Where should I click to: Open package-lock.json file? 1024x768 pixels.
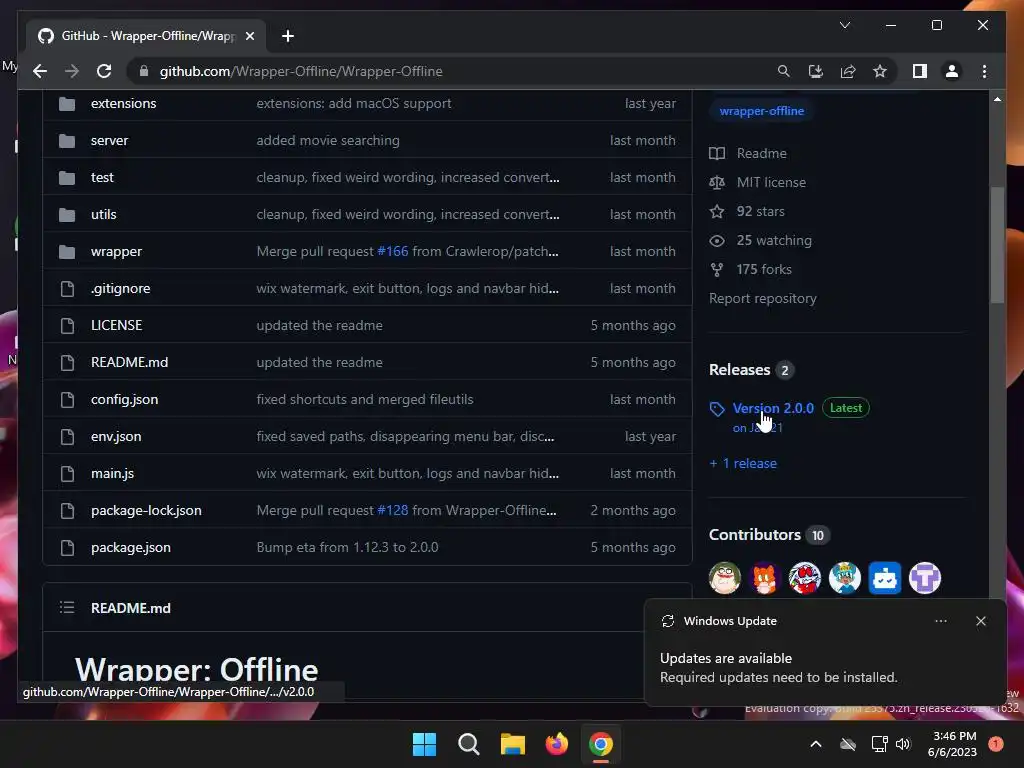tap(146, 510)
